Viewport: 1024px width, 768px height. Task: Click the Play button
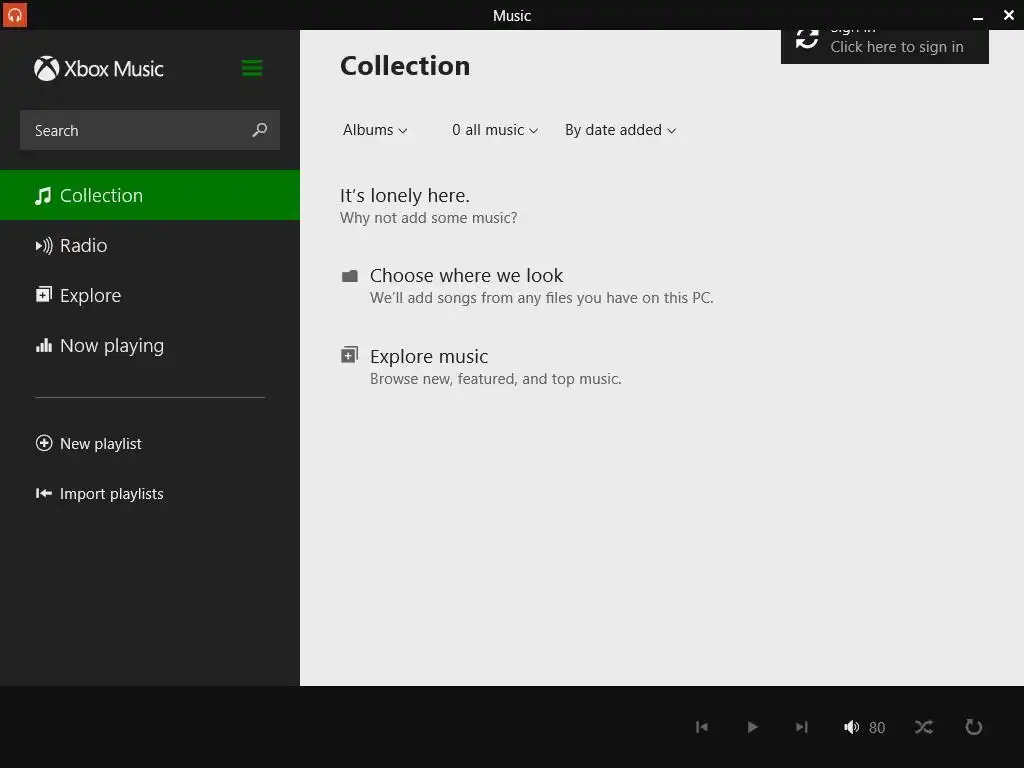tap(752, 727)
